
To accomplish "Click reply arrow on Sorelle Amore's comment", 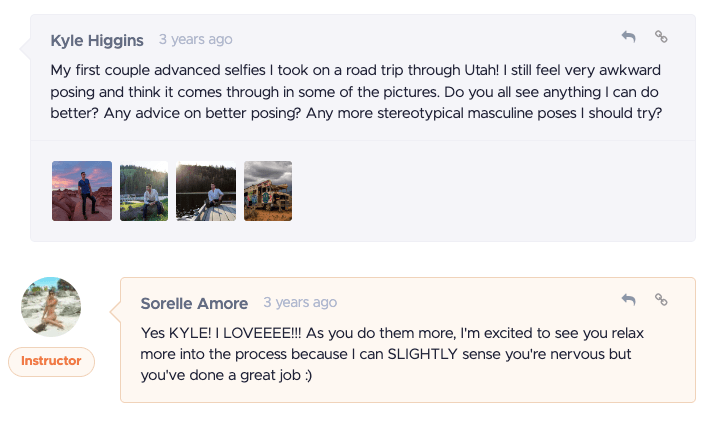I will [x=628, y=299].
